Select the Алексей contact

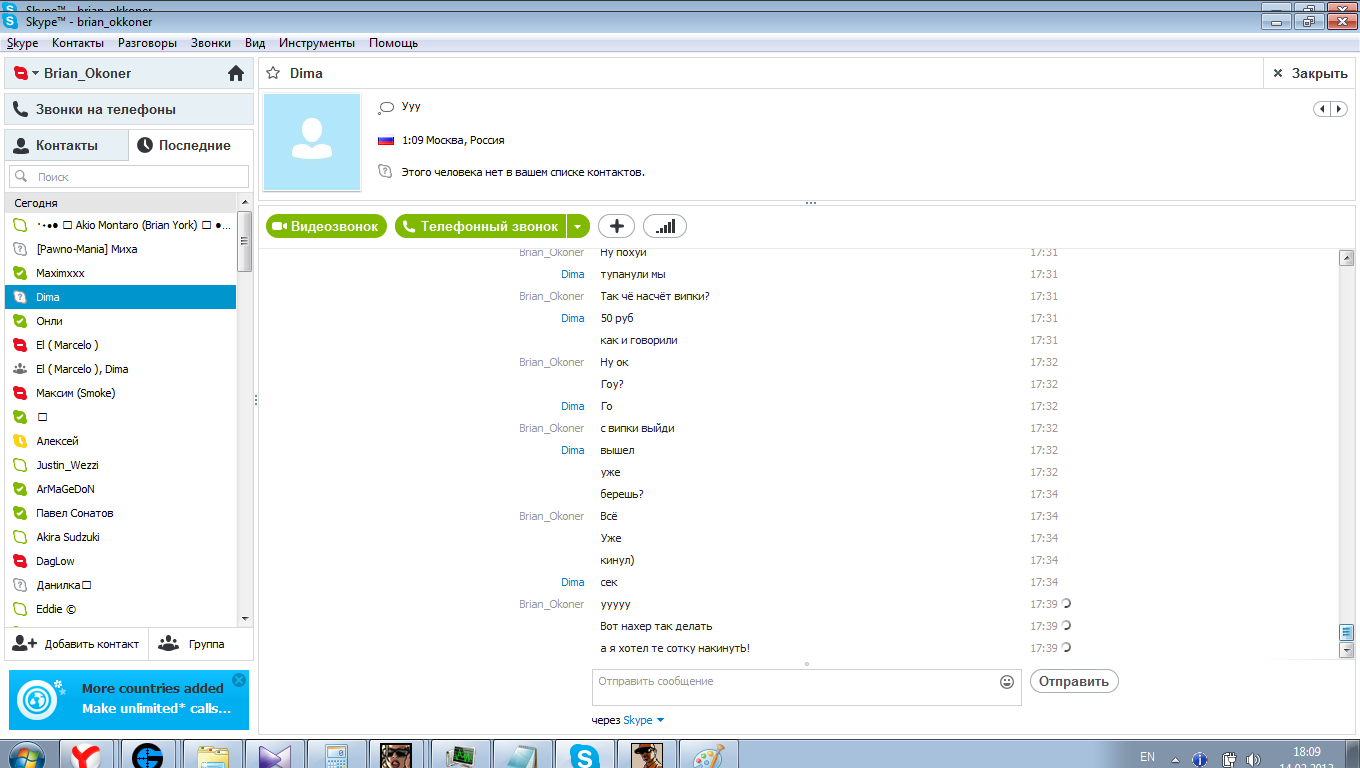(120, 441)
